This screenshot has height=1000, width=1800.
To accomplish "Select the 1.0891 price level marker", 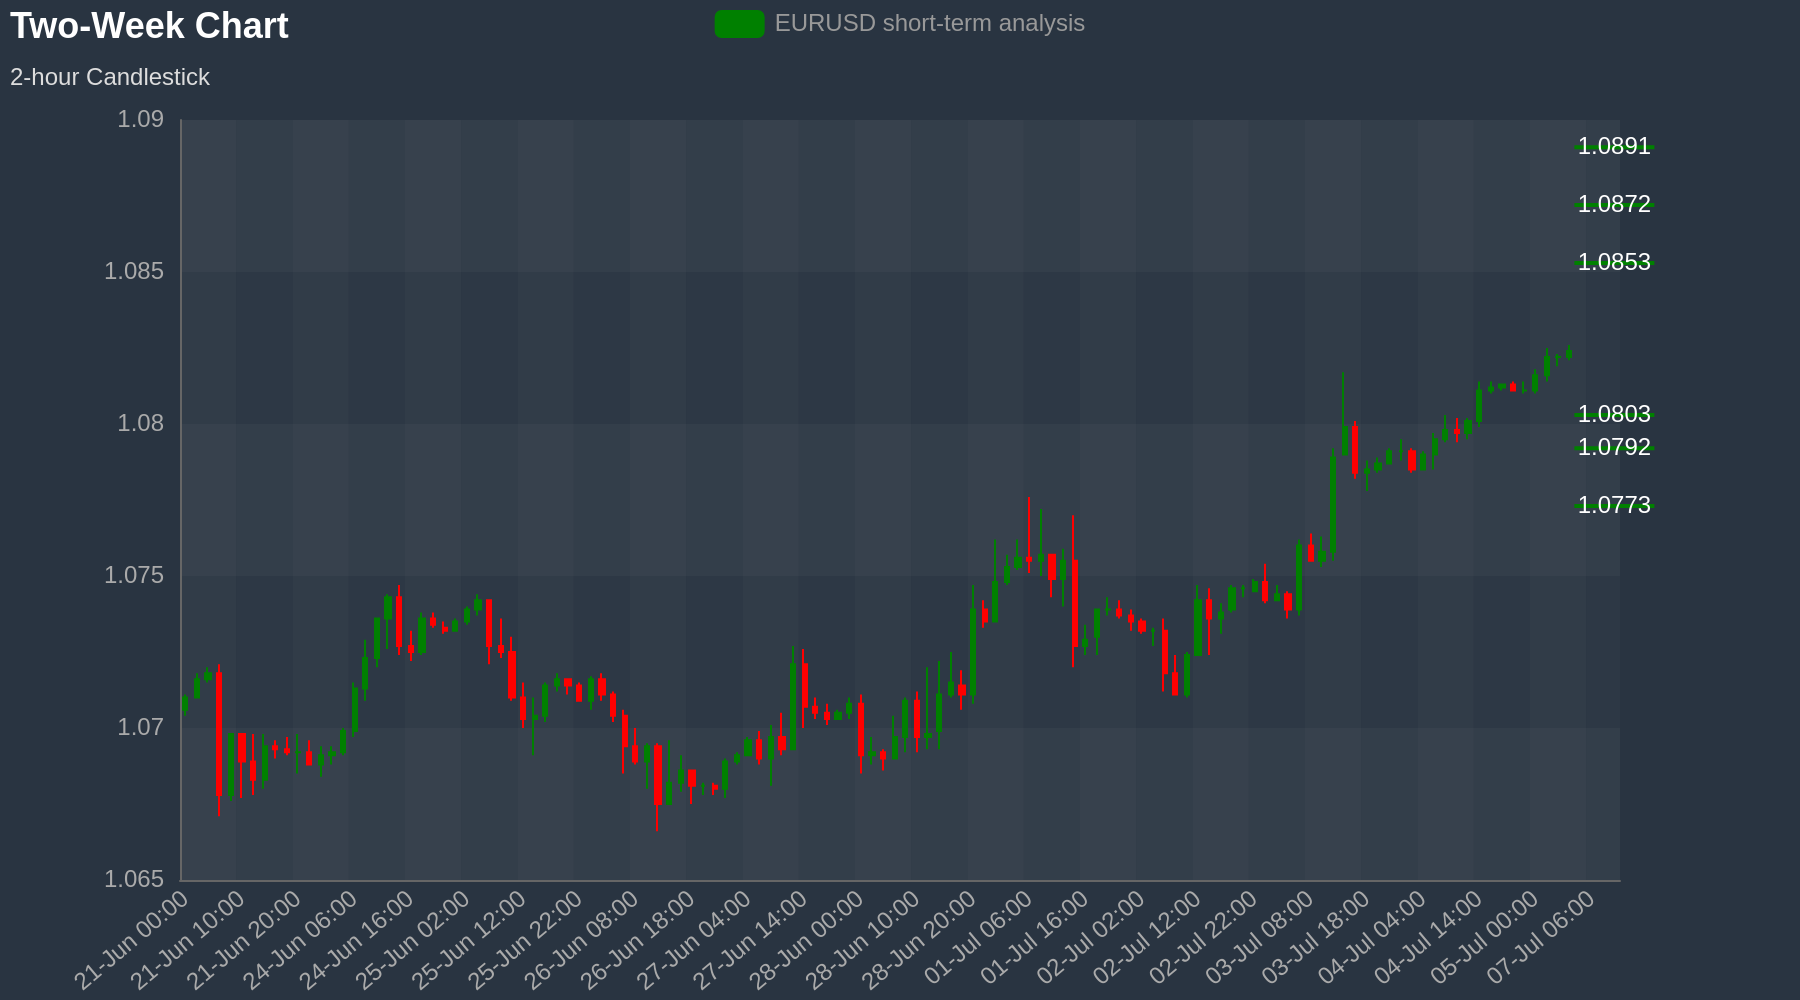I will (1614, 147).
